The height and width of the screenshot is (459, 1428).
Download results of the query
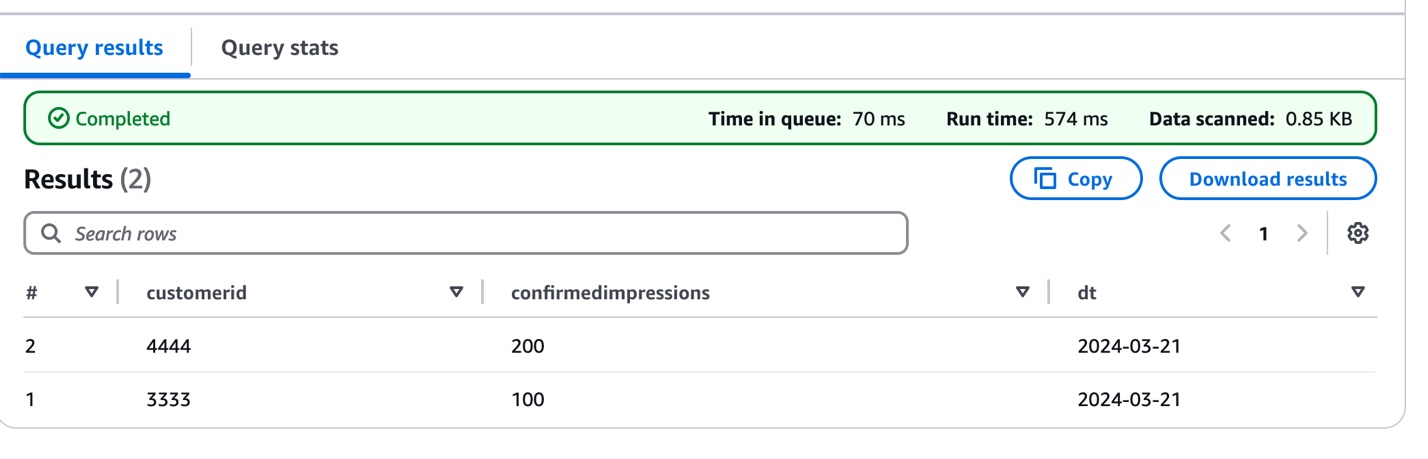(1268, 179)
